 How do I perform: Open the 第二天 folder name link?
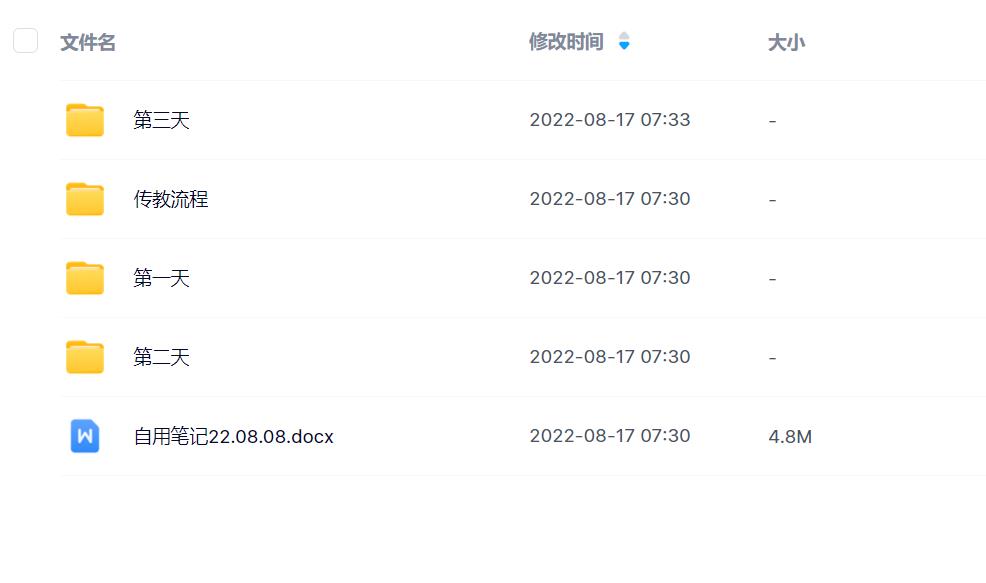click(162, 357)
